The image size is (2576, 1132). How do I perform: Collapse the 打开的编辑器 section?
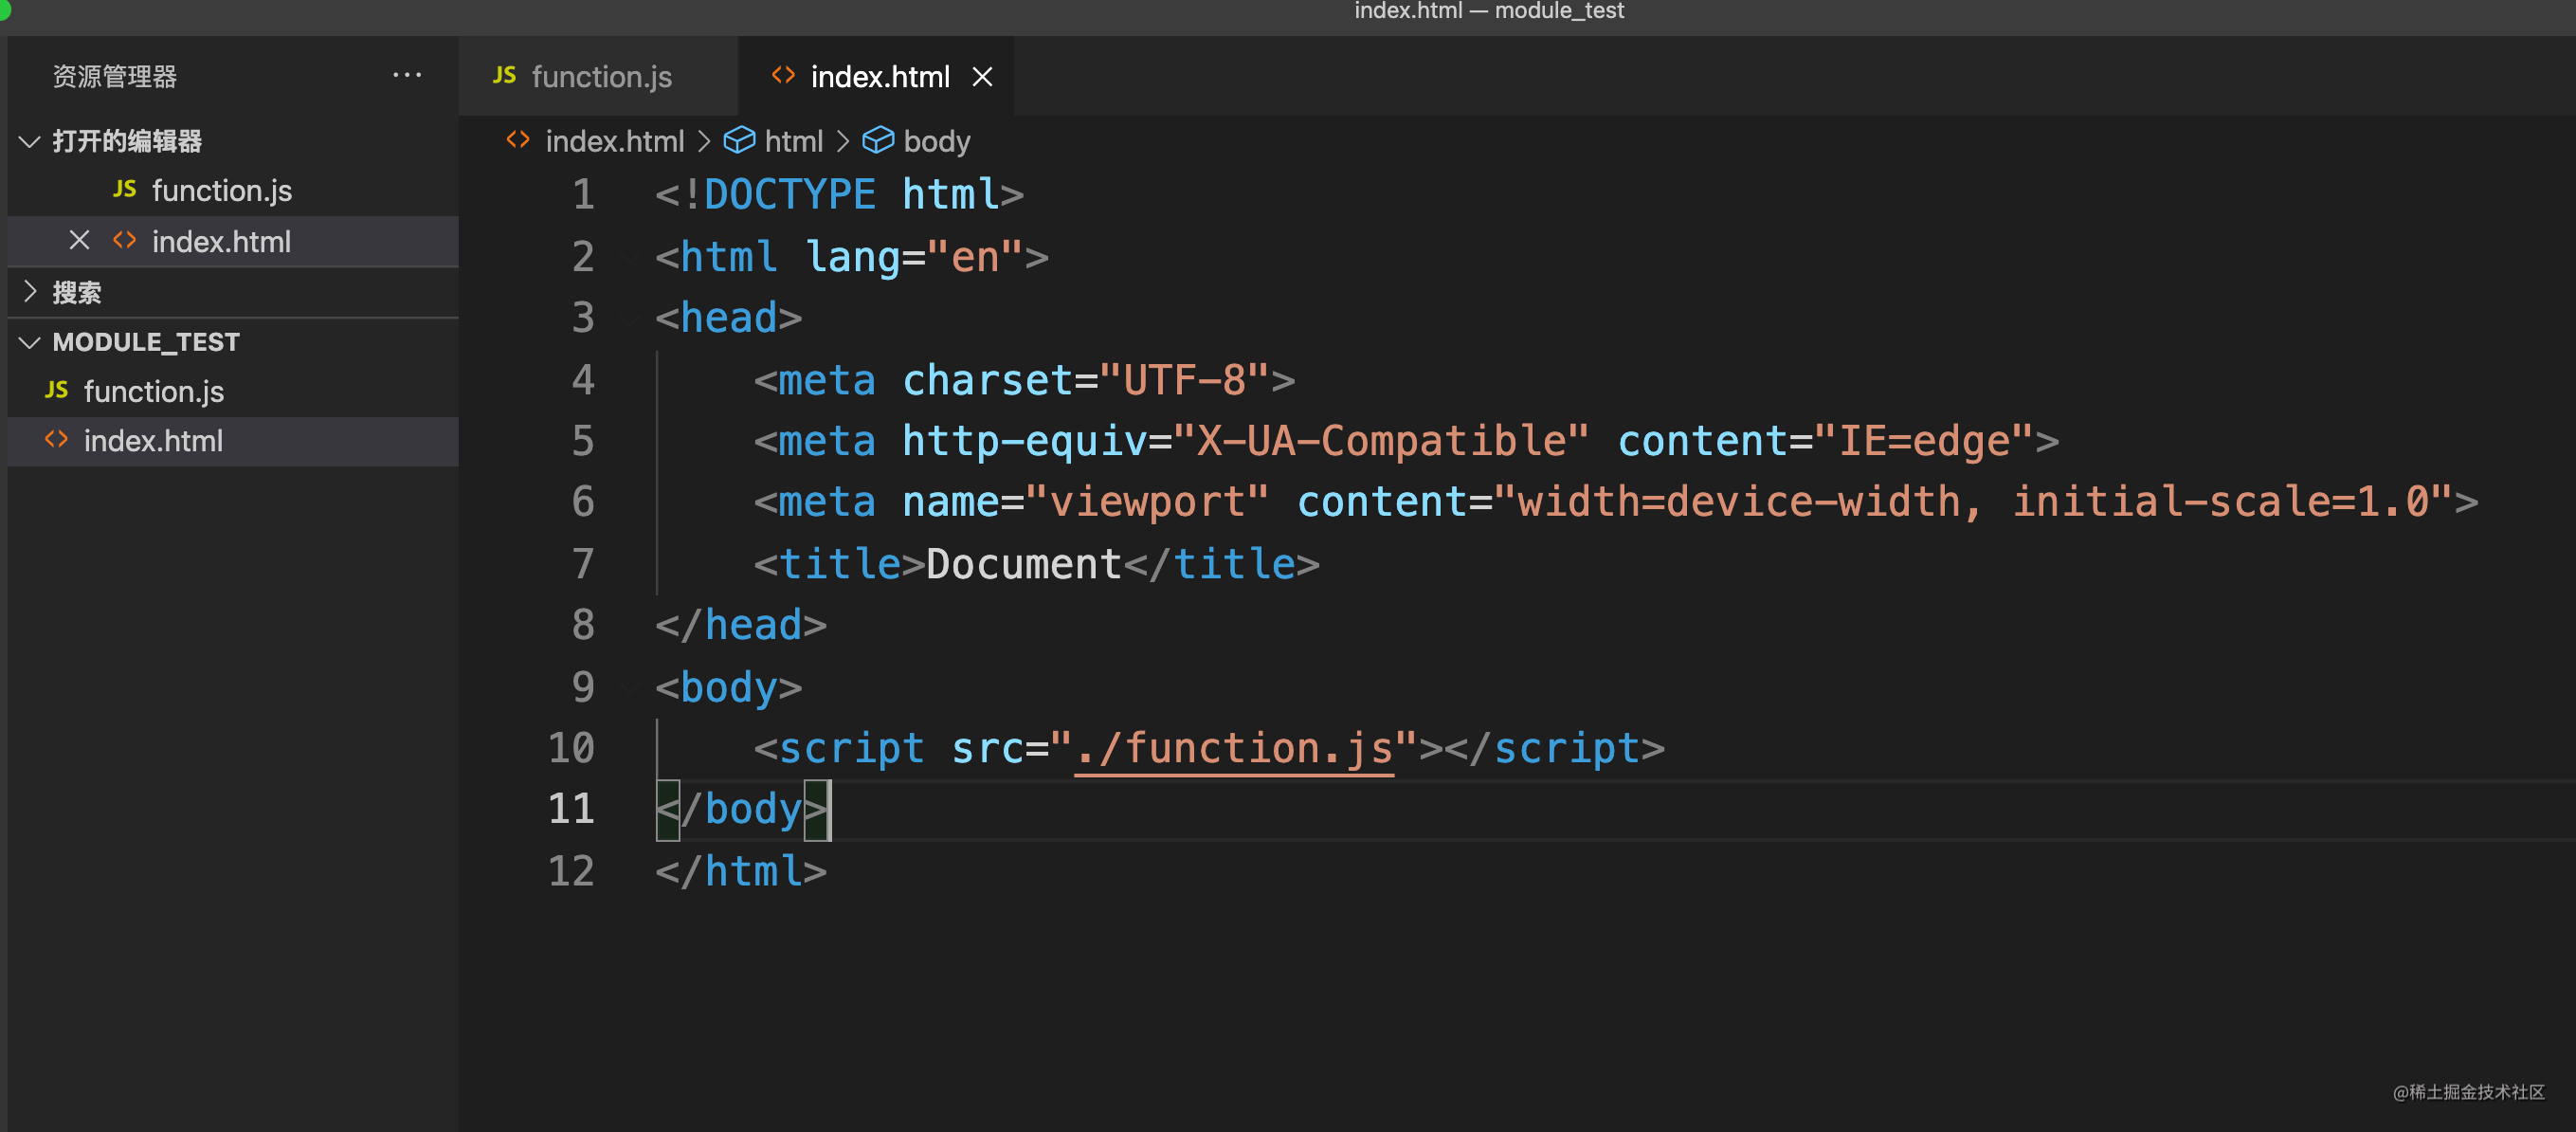[x=30, y=141]
